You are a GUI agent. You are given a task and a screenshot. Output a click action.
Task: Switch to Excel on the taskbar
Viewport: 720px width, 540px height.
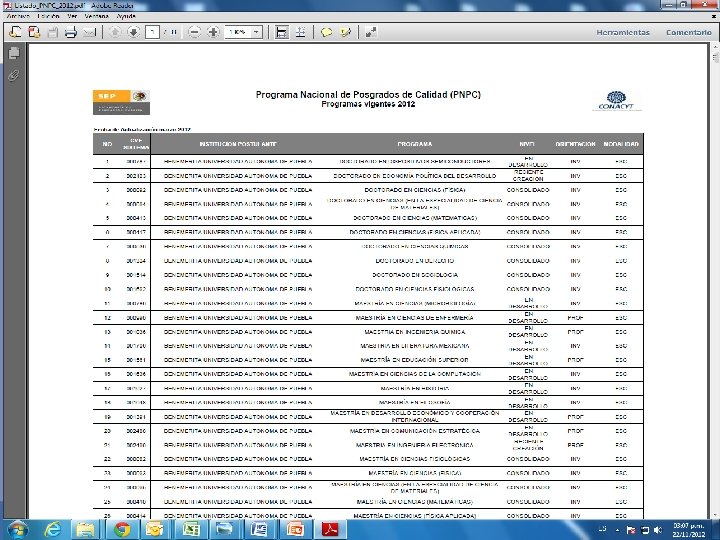click(191, 530)
